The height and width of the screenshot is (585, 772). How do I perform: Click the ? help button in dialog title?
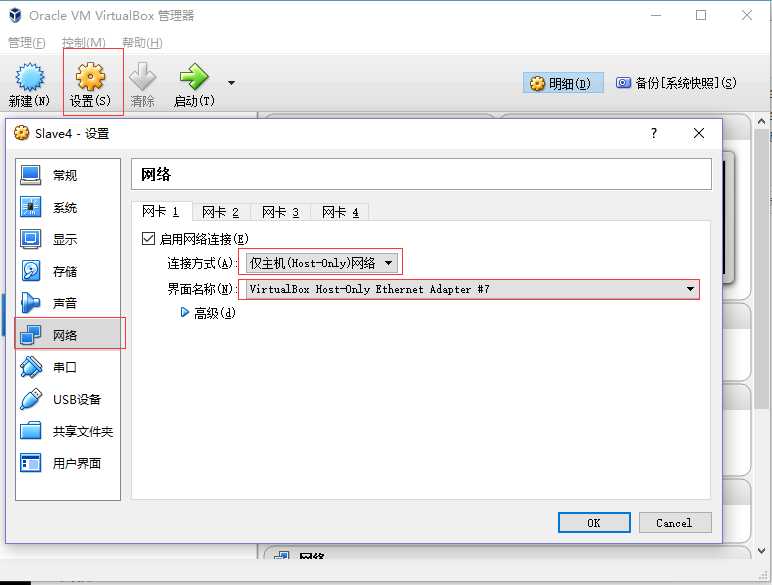pos(654,133)
